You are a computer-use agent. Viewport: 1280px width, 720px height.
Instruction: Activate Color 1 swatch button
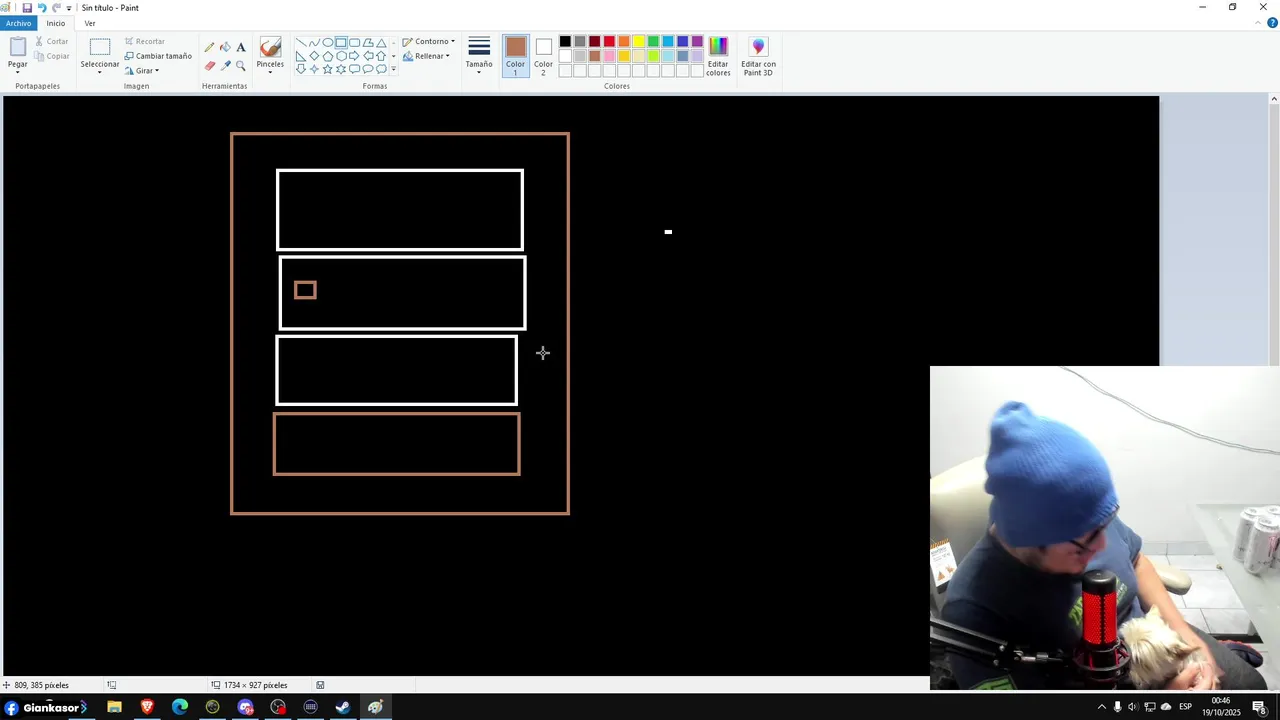tap(515, 56)
